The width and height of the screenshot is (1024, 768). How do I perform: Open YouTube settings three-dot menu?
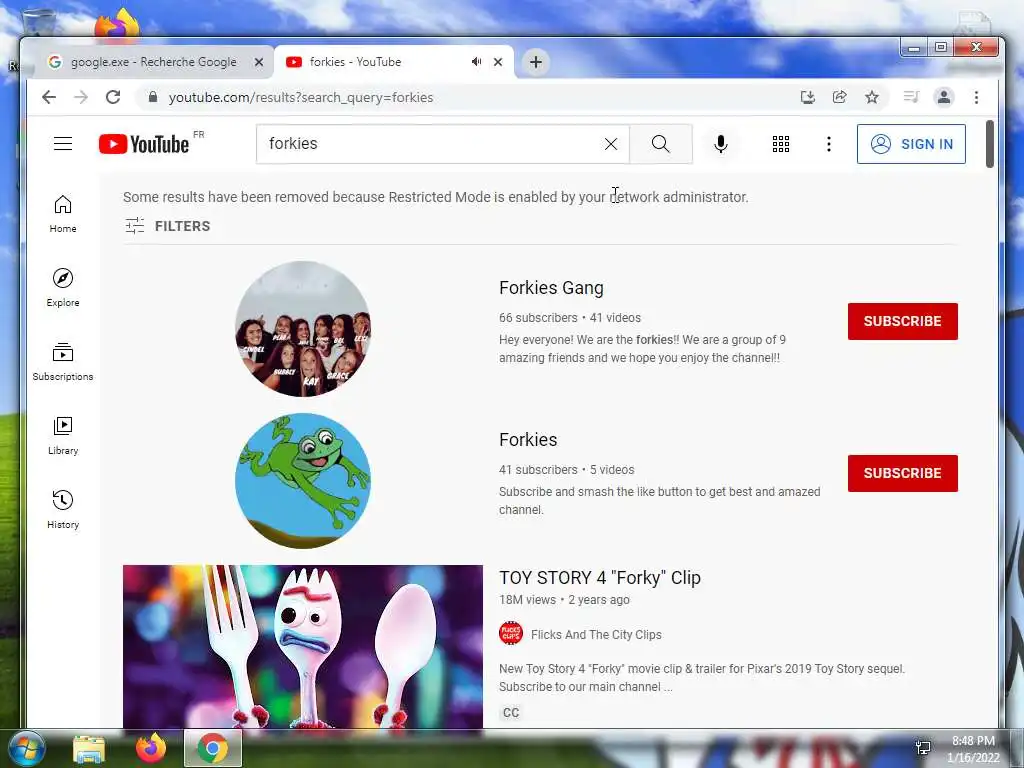pyautogui.click(x=829, y=144)
